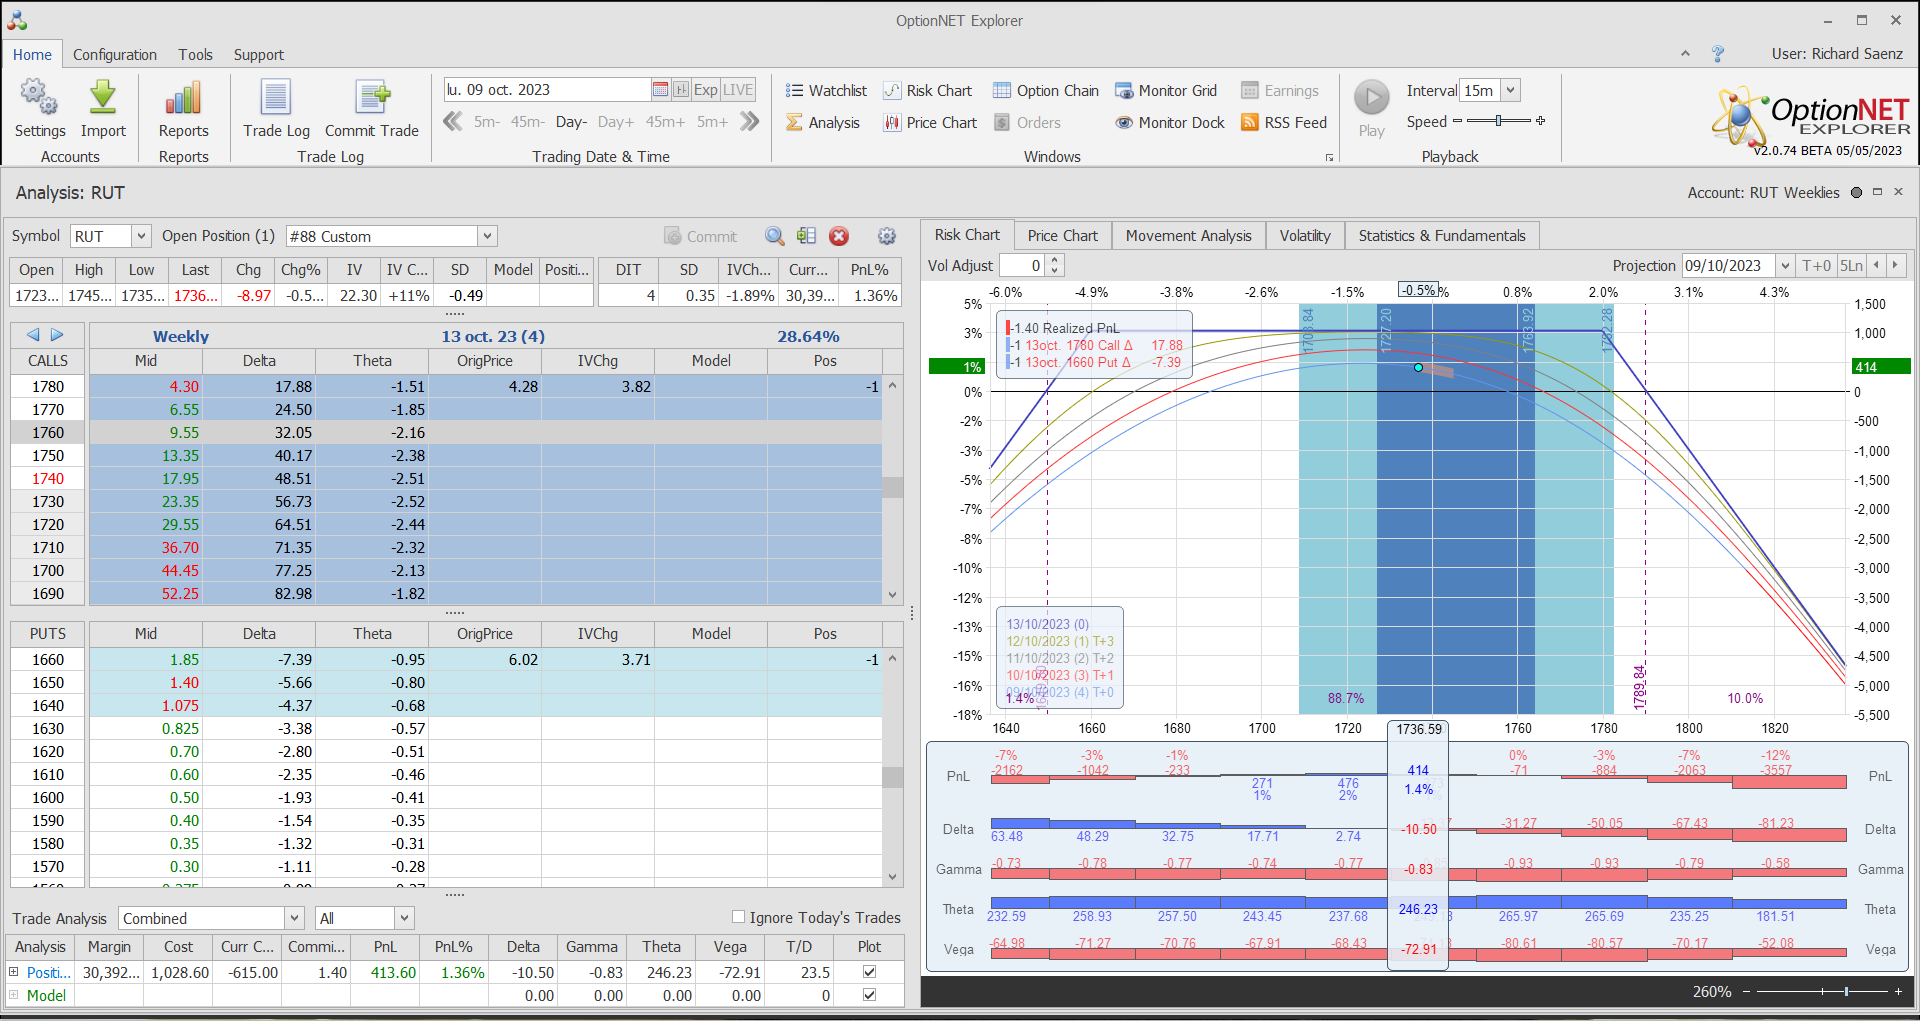This screenshot has height=1021, width=1920.
Task: Open the Option Chain window
Action: [x=1046, y=91]
